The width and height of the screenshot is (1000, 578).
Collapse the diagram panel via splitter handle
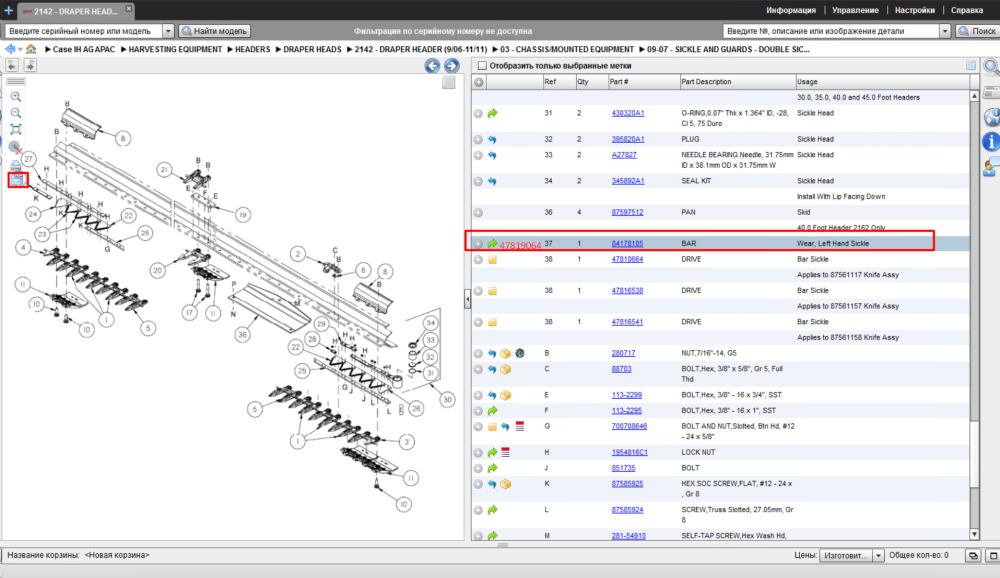click(x=467, y=298)
